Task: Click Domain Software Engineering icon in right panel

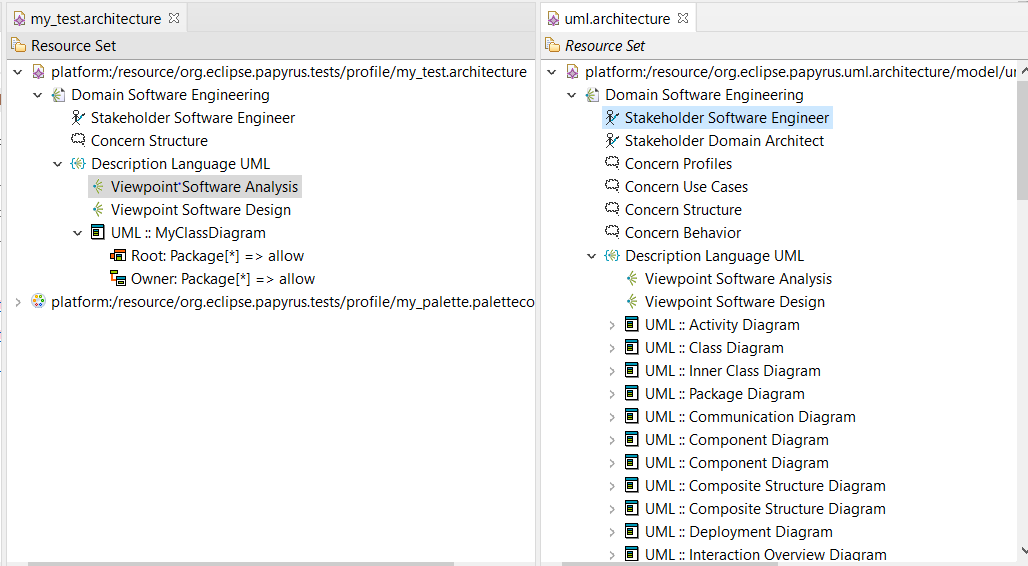Action: [x=592, y=94]
